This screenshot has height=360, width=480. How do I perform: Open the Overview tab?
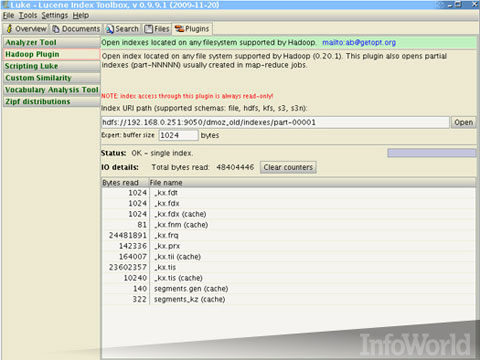coord(26,29)
